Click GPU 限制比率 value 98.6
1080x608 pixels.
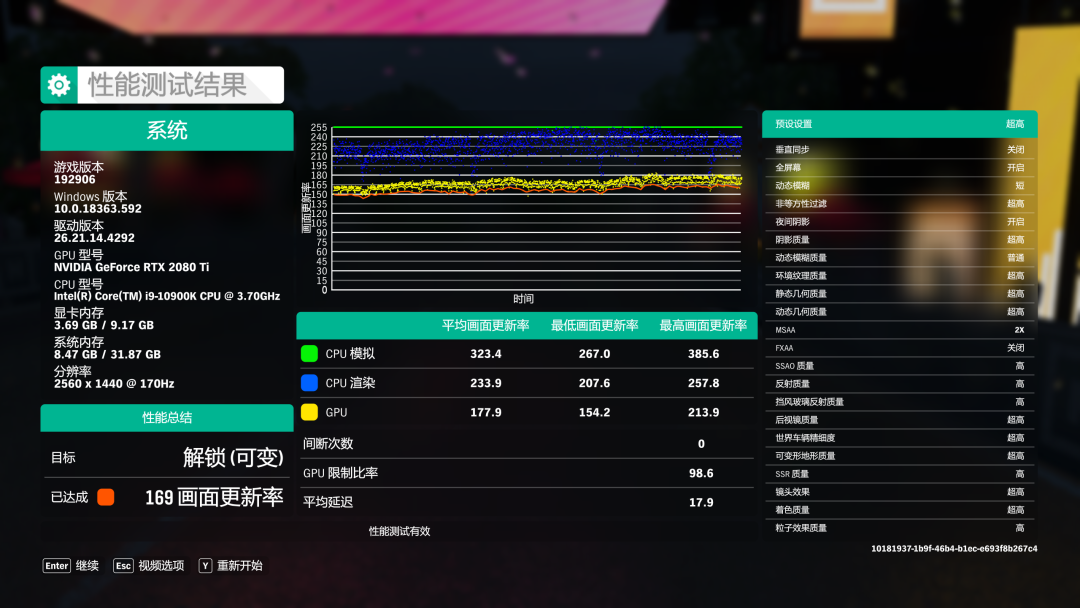click(x=701, y=473)
